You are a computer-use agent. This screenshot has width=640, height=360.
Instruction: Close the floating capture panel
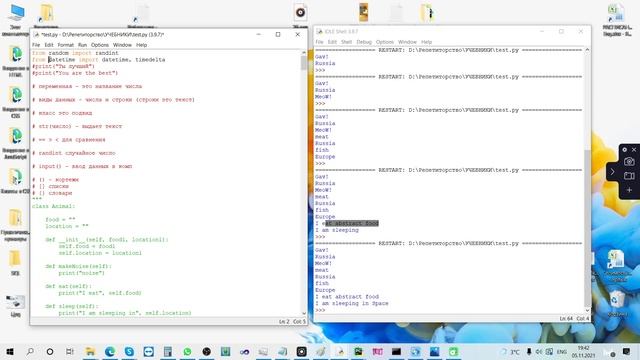point(634,150)
